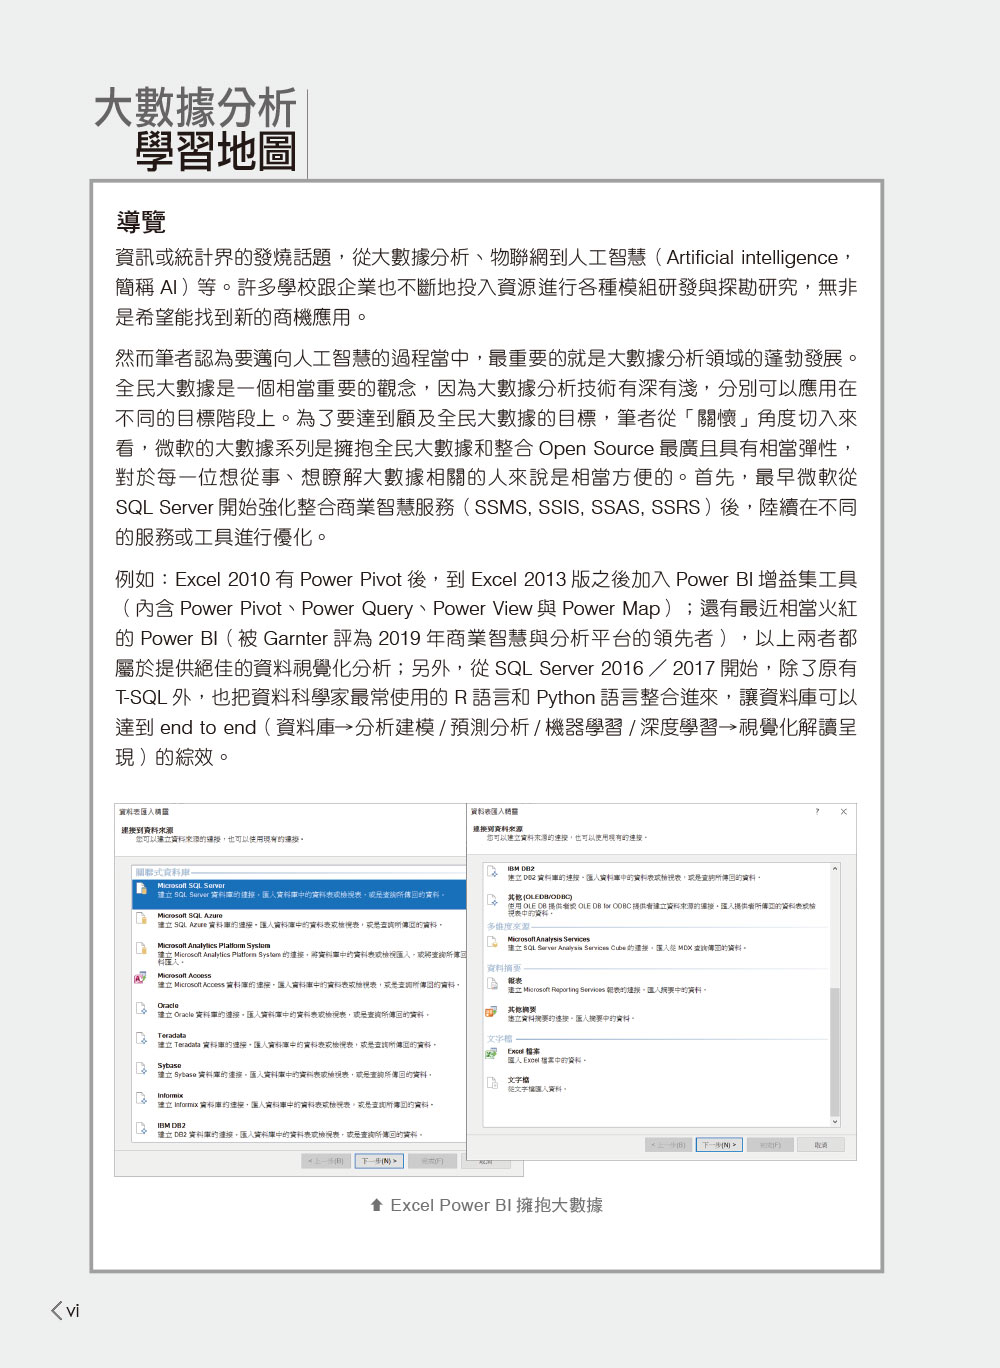Screen dimensions: 1000x1368
Task: Select the Microsoft Access database icon
Action: pos(141,979)
